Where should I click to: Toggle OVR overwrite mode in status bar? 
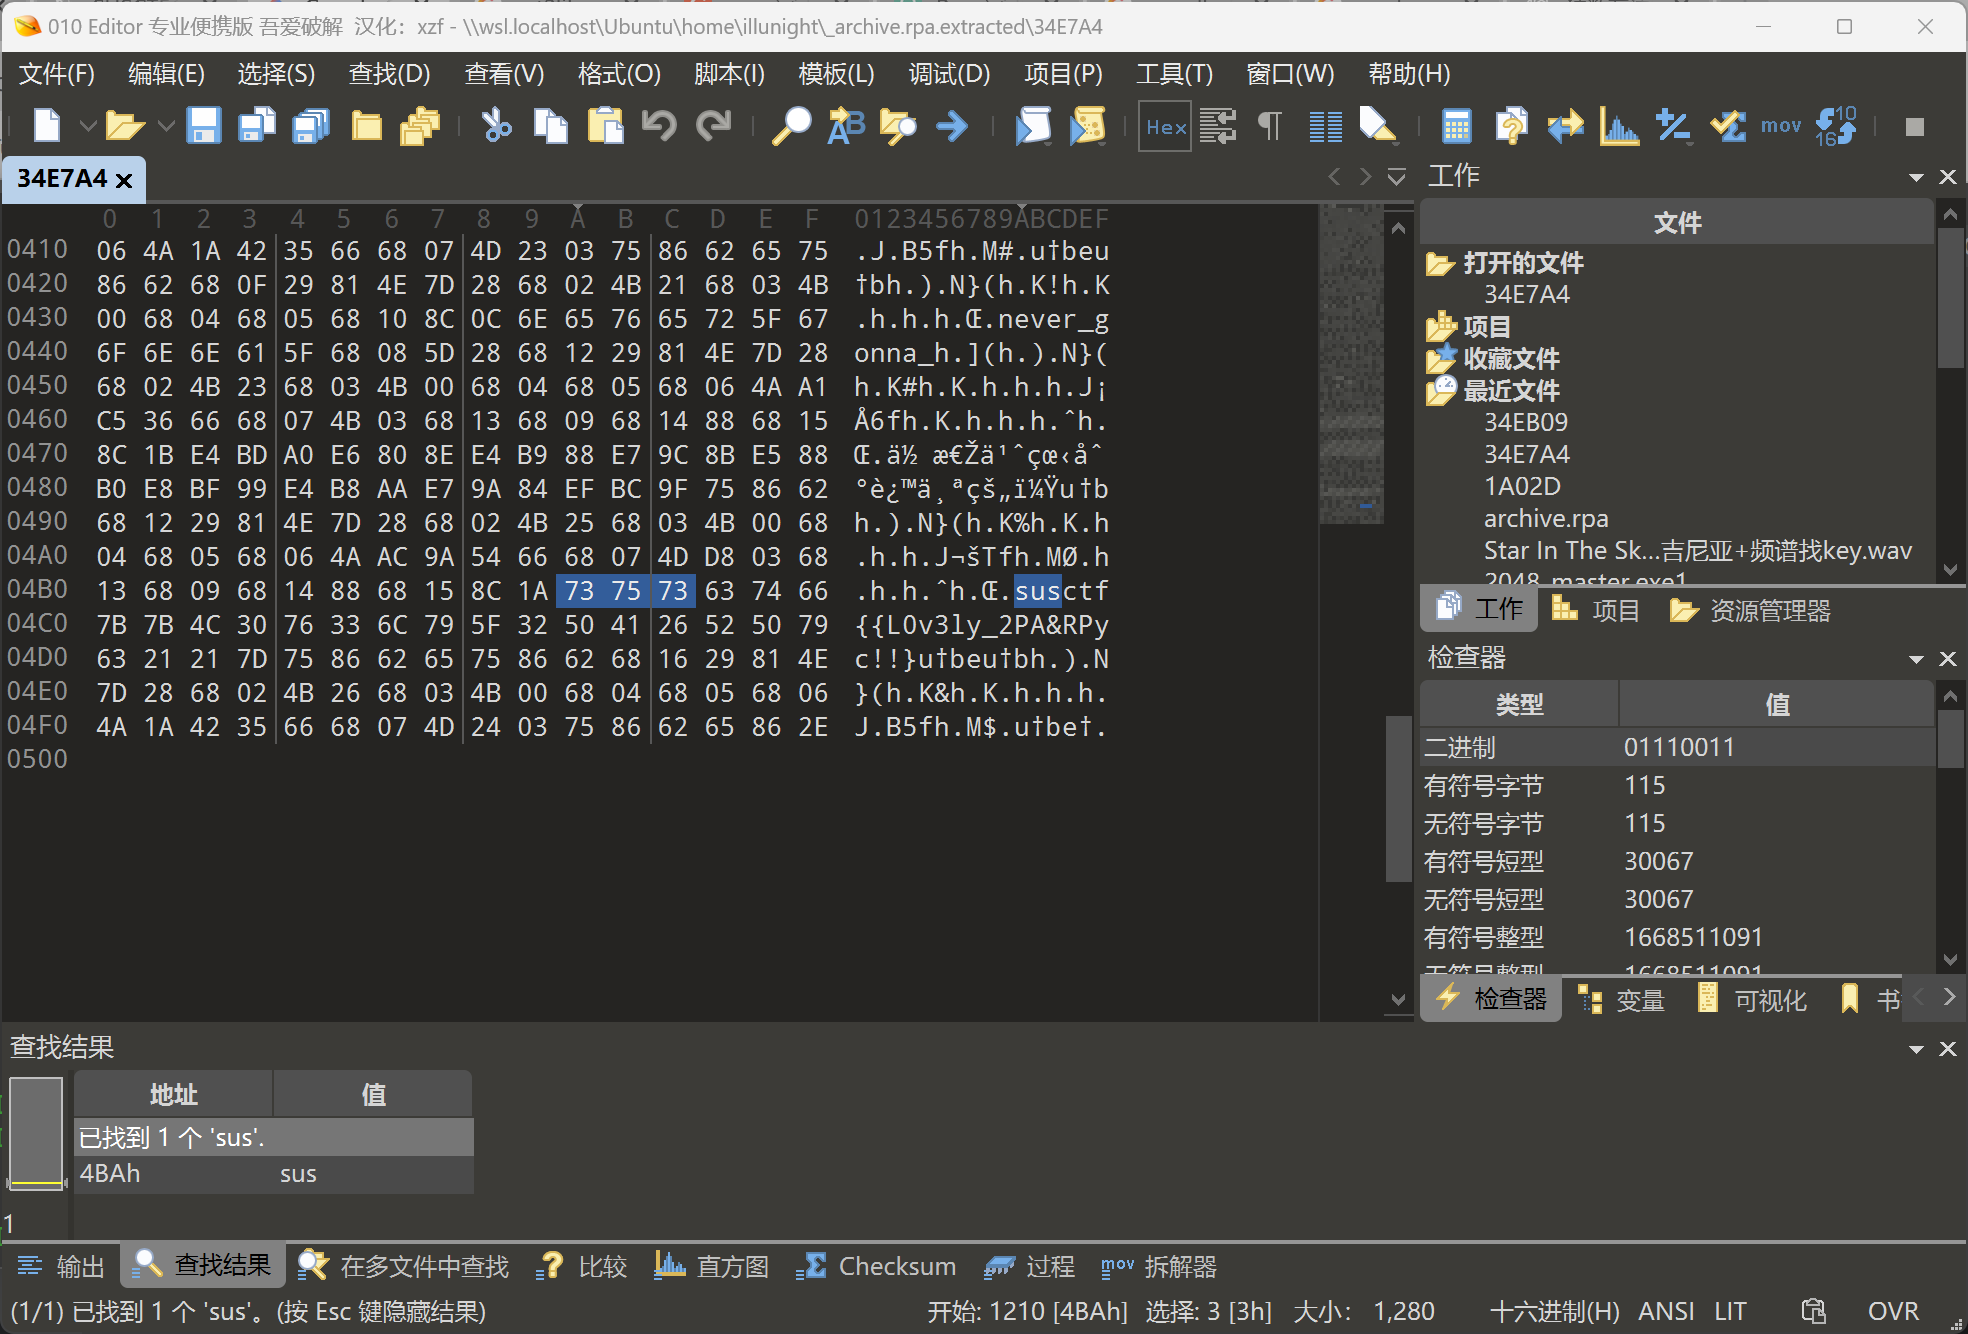(x=1892, y=1311)
